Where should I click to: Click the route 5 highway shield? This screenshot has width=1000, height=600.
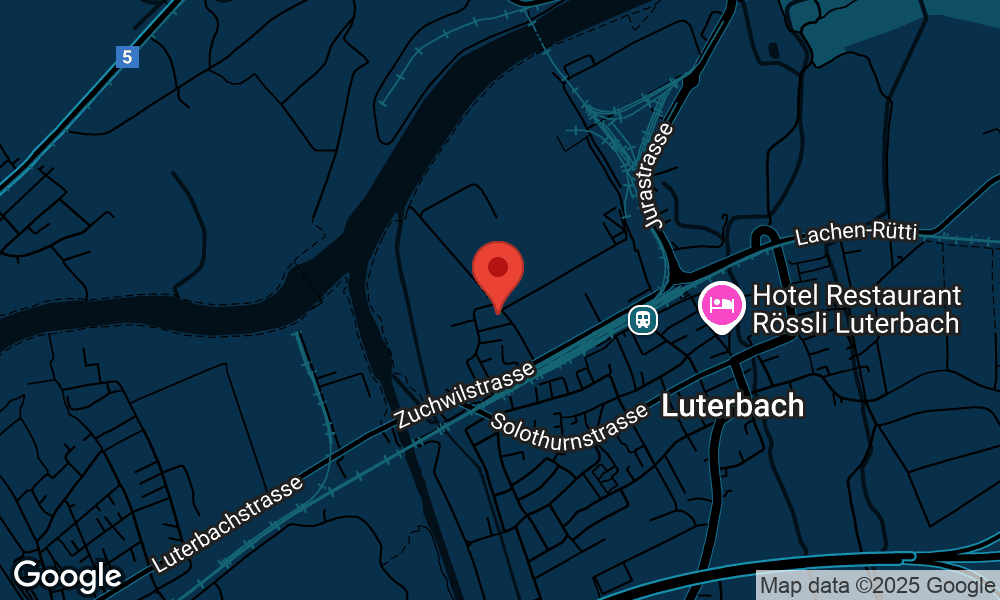[x=128, y=57]
